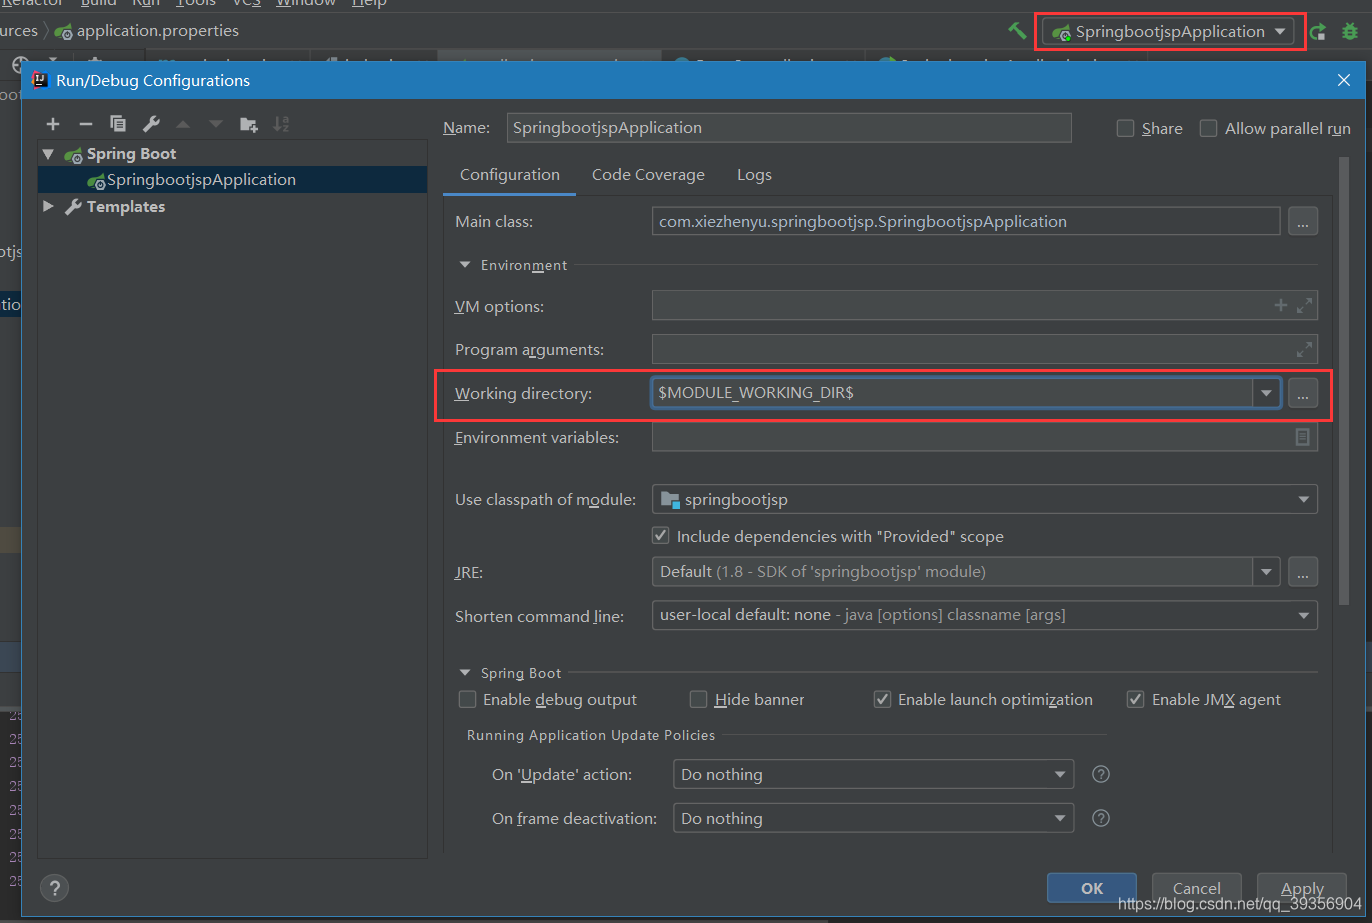Image resolution: width=1372 pixels, height=923 pixels.
Task: Open Working directory dropdown arrow
Action: point(1266,393)
